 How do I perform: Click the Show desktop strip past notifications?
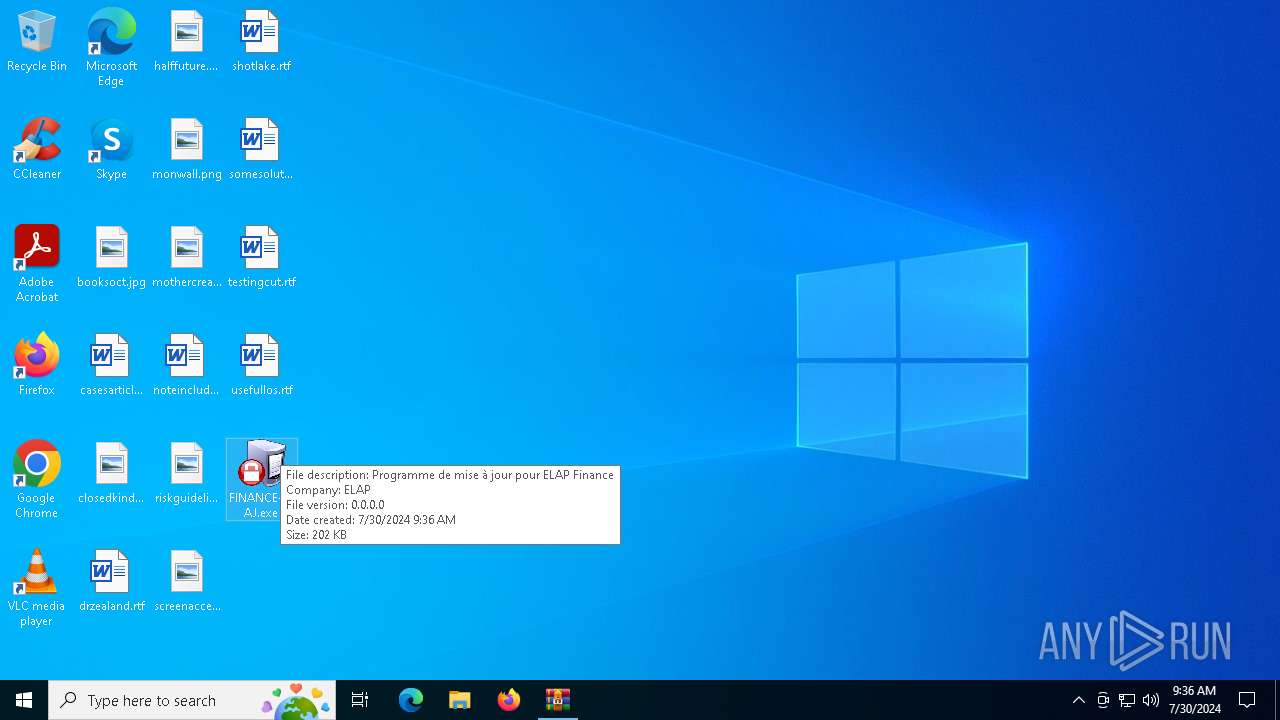(1277, 700)
